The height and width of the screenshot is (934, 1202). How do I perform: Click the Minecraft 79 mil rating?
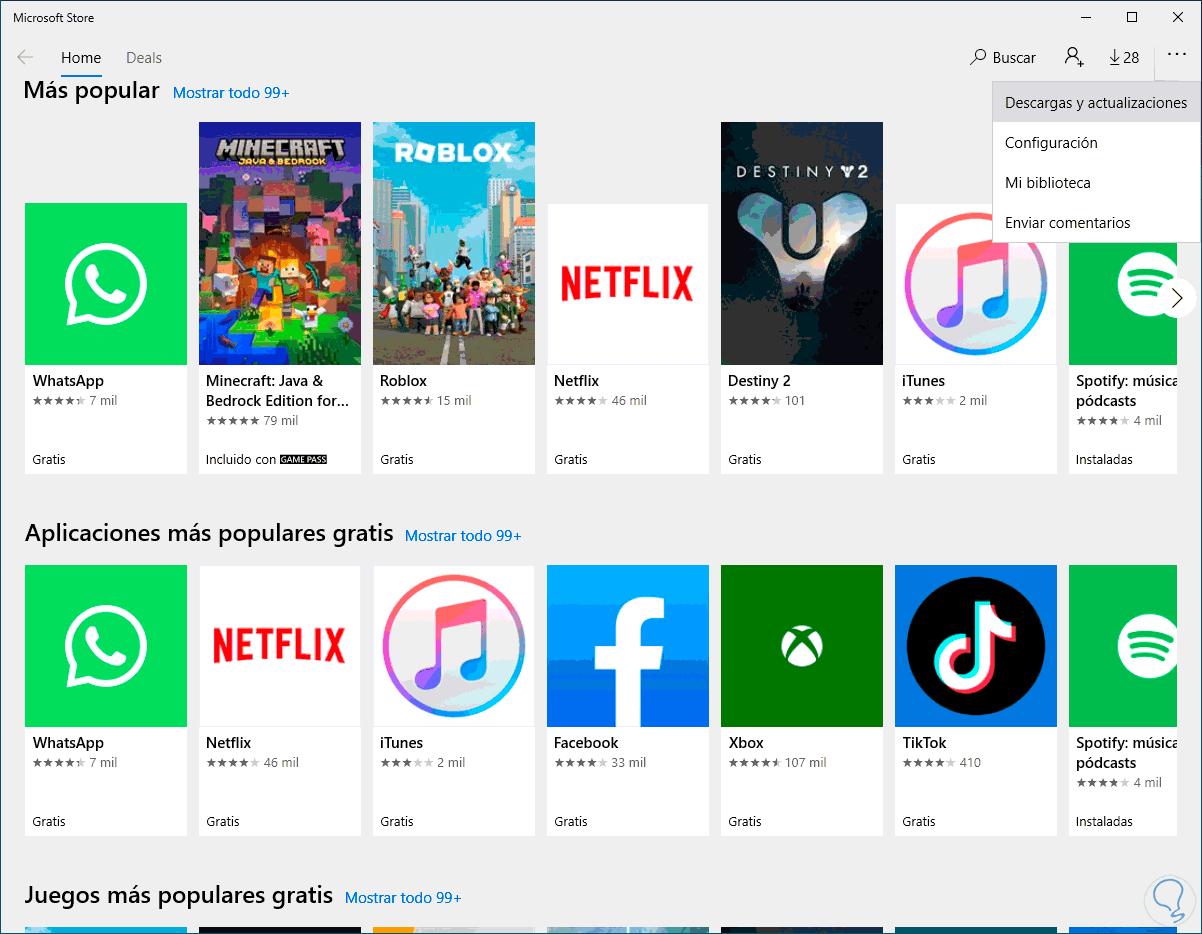[x=252, y=421]
